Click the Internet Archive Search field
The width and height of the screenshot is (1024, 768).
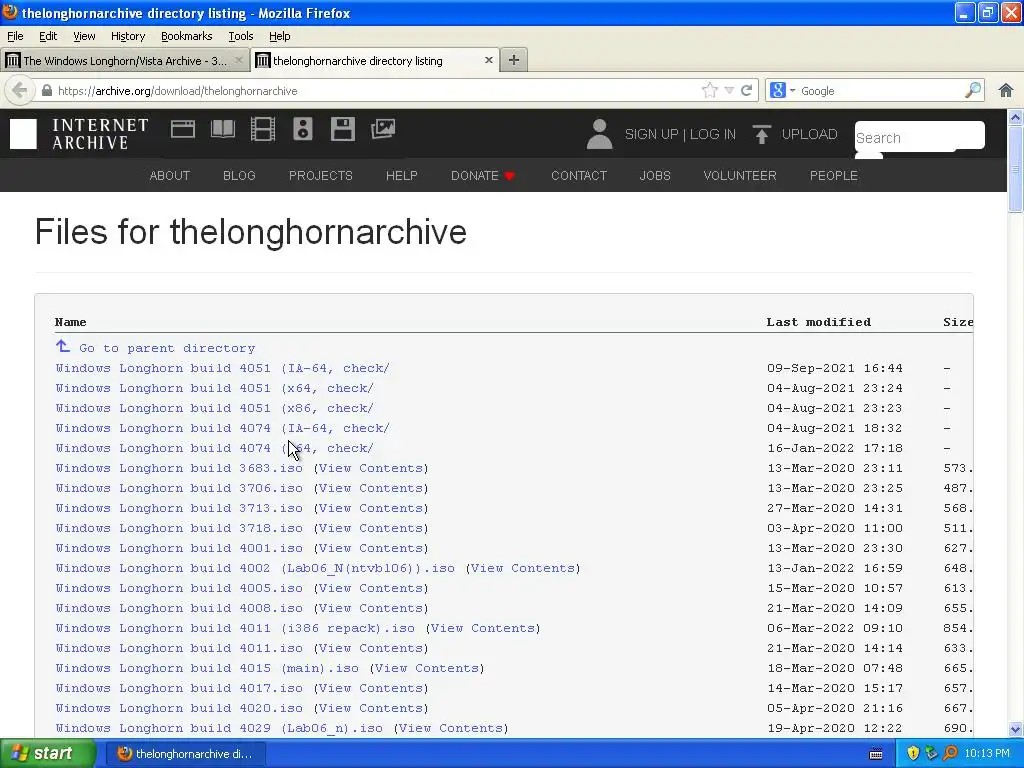tap(920, 136)
